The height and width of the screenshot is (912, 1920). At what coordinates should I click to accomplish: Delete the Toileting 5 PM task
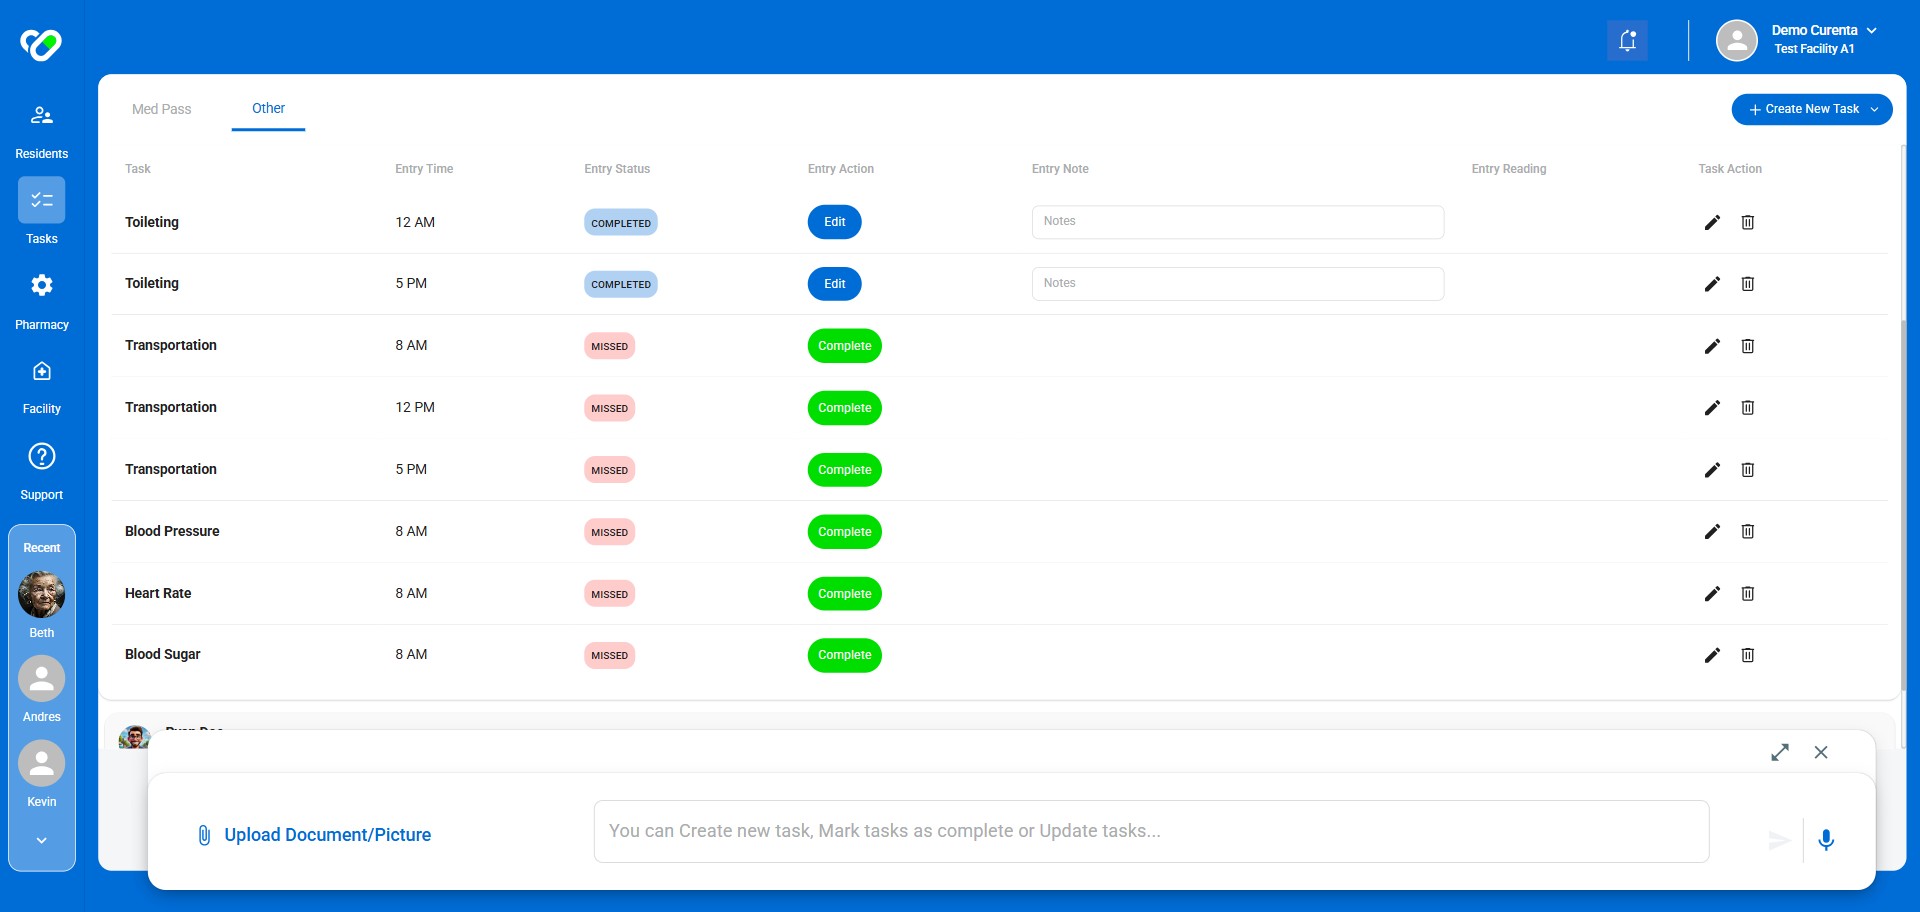[1747, 284]
